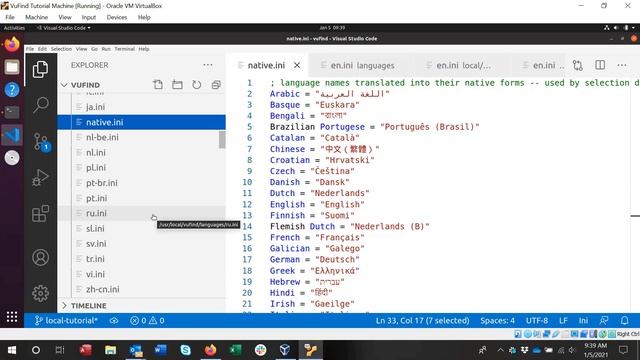Viewport: 640px width, 360px height.
Task: Open Skype from Windows taskbar
Action: (x=185, y=350)
